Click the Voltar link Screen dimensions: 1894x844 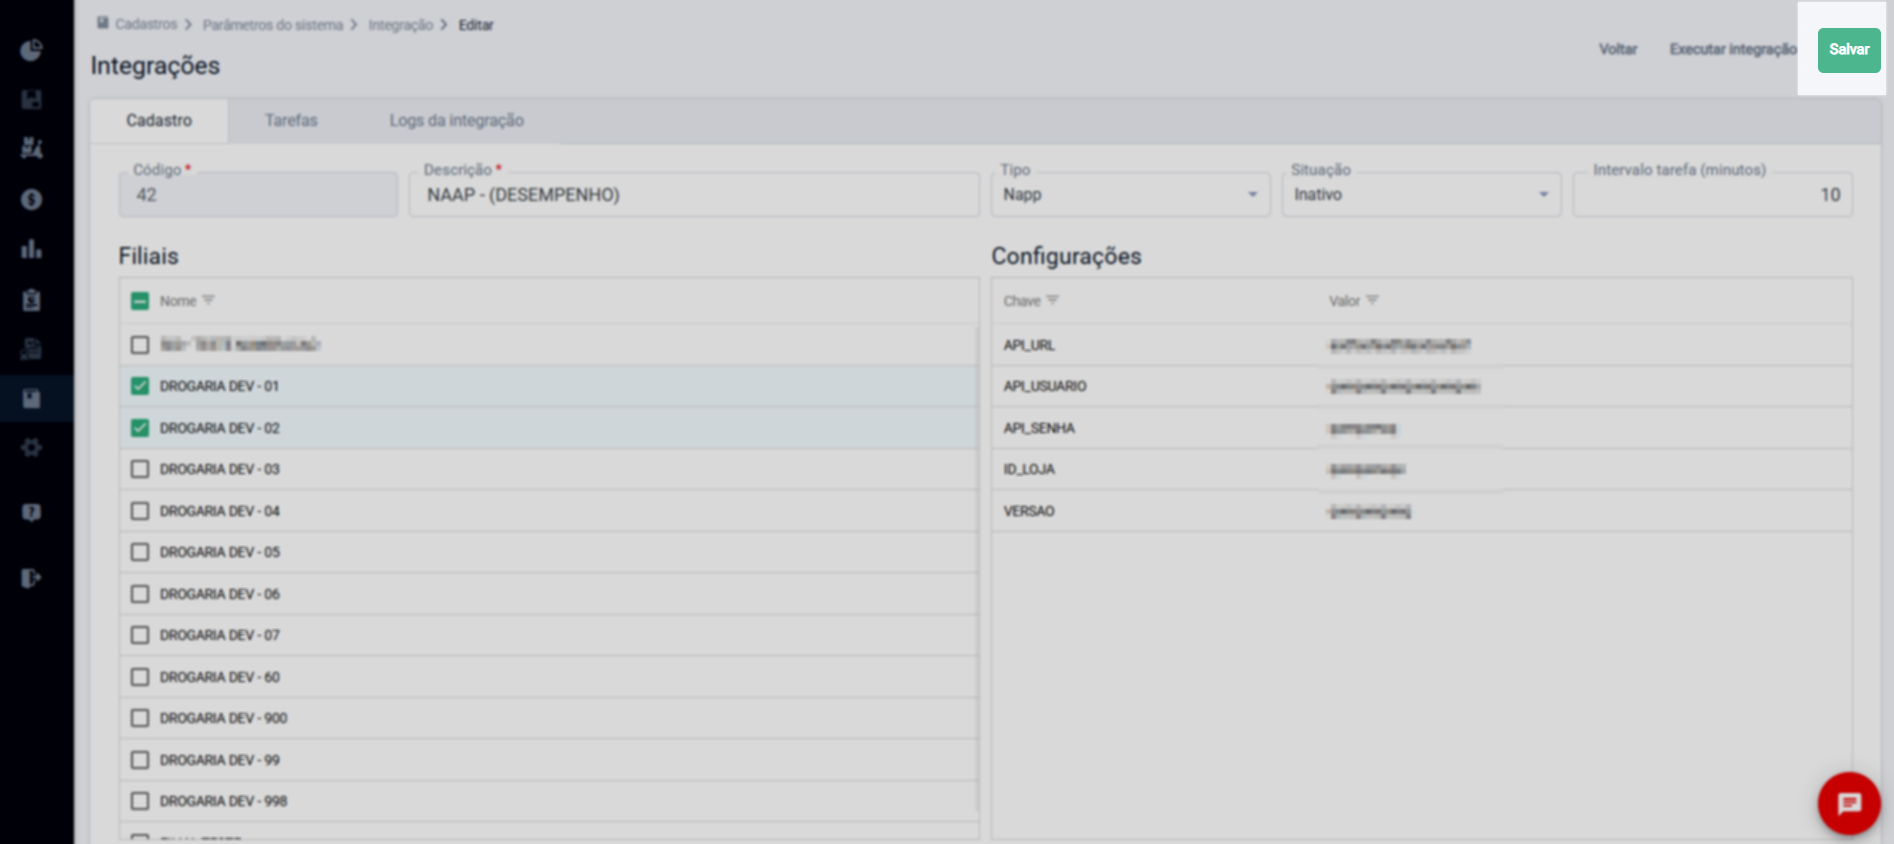point(1617,50)
